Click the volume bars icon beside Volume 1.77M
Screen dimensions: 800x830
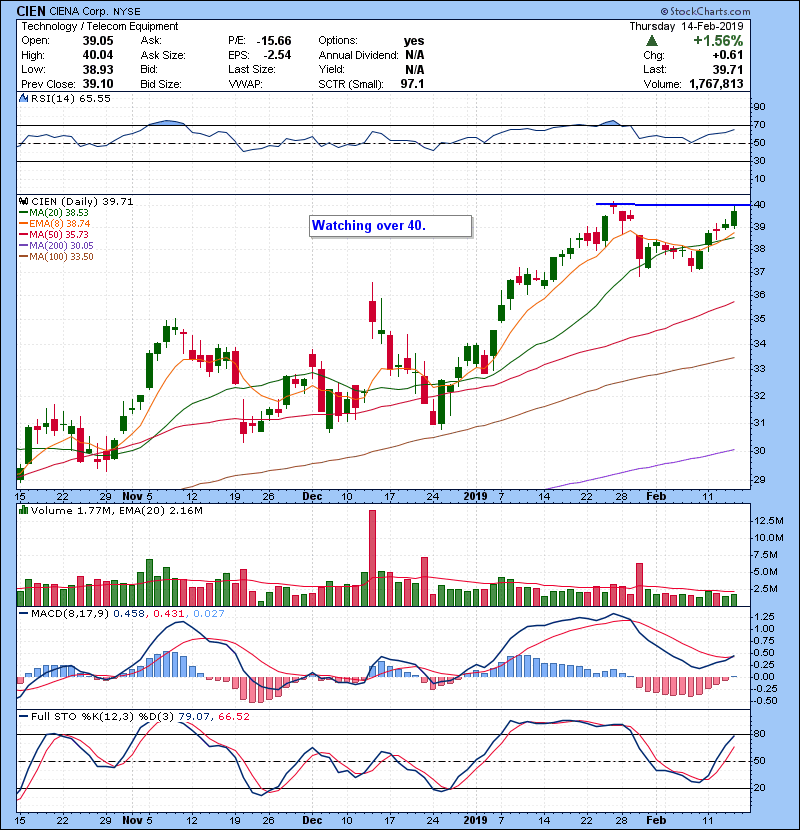point(23,510)
